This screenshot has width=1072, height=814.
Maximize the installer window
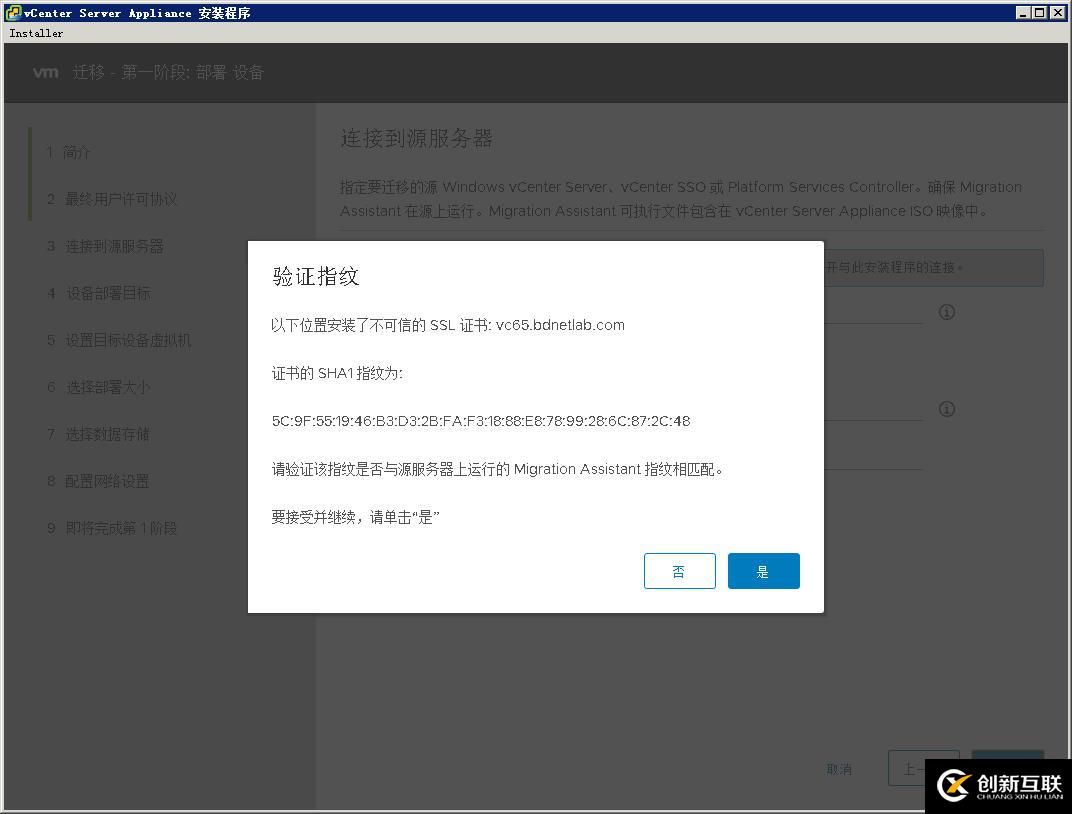tap(1038, 12)
